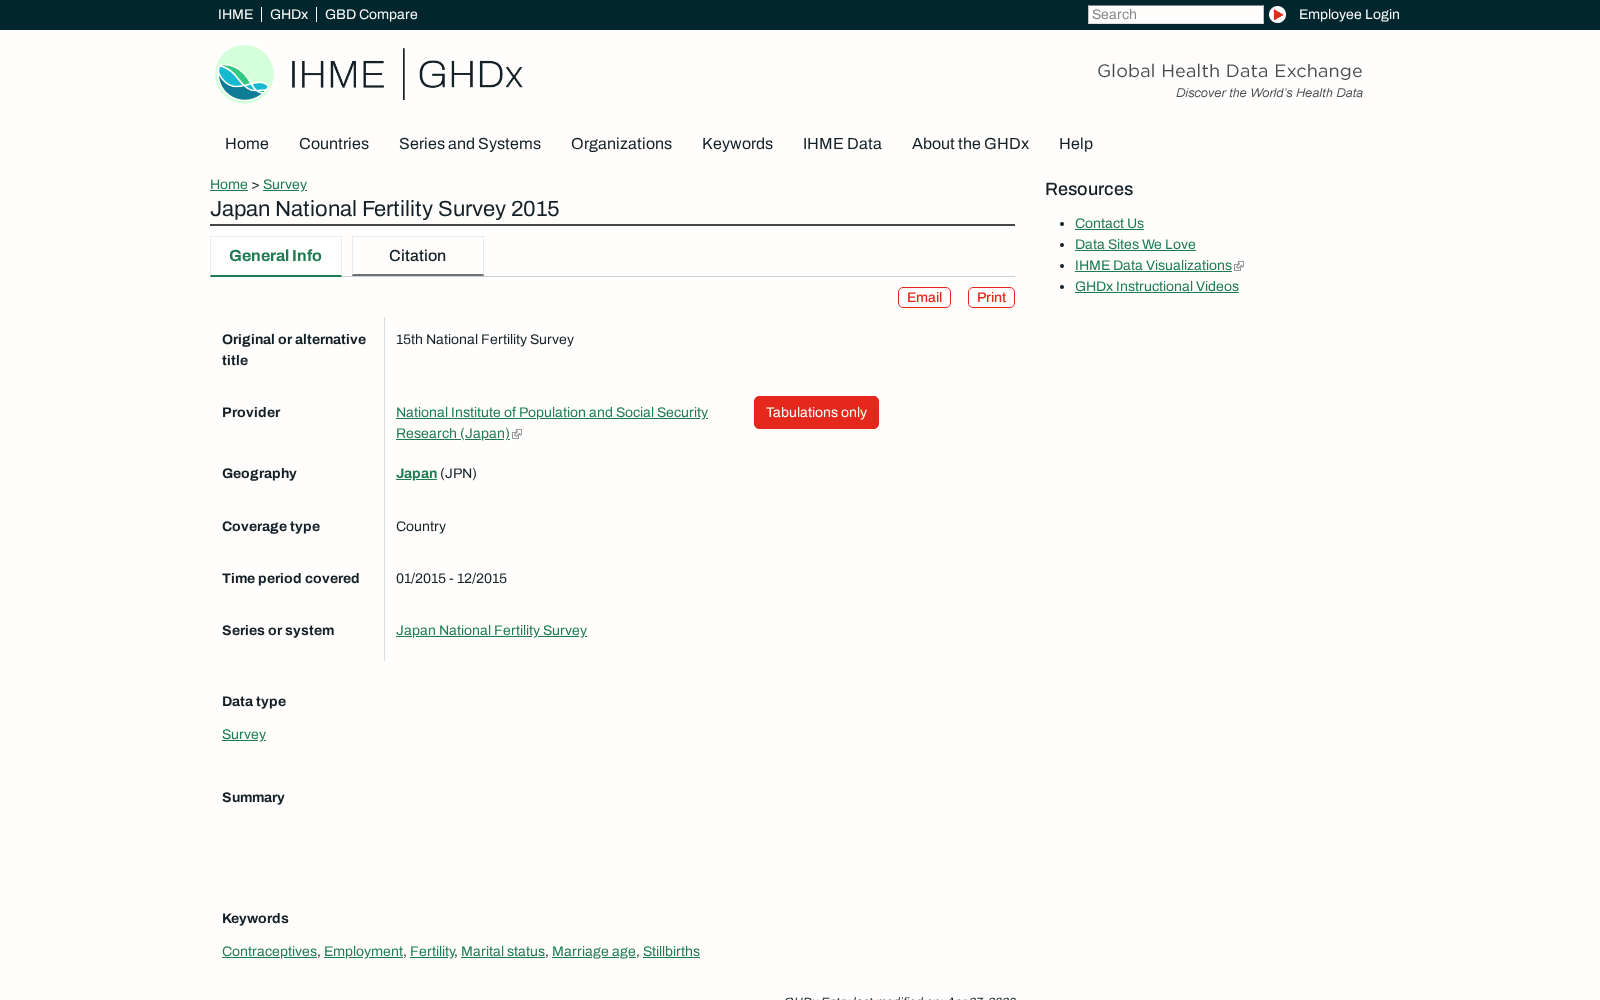Image resolution: width=1600 pixels, height=1000 pixels.
Task: Click the Print button
Action: pos(991,298)
